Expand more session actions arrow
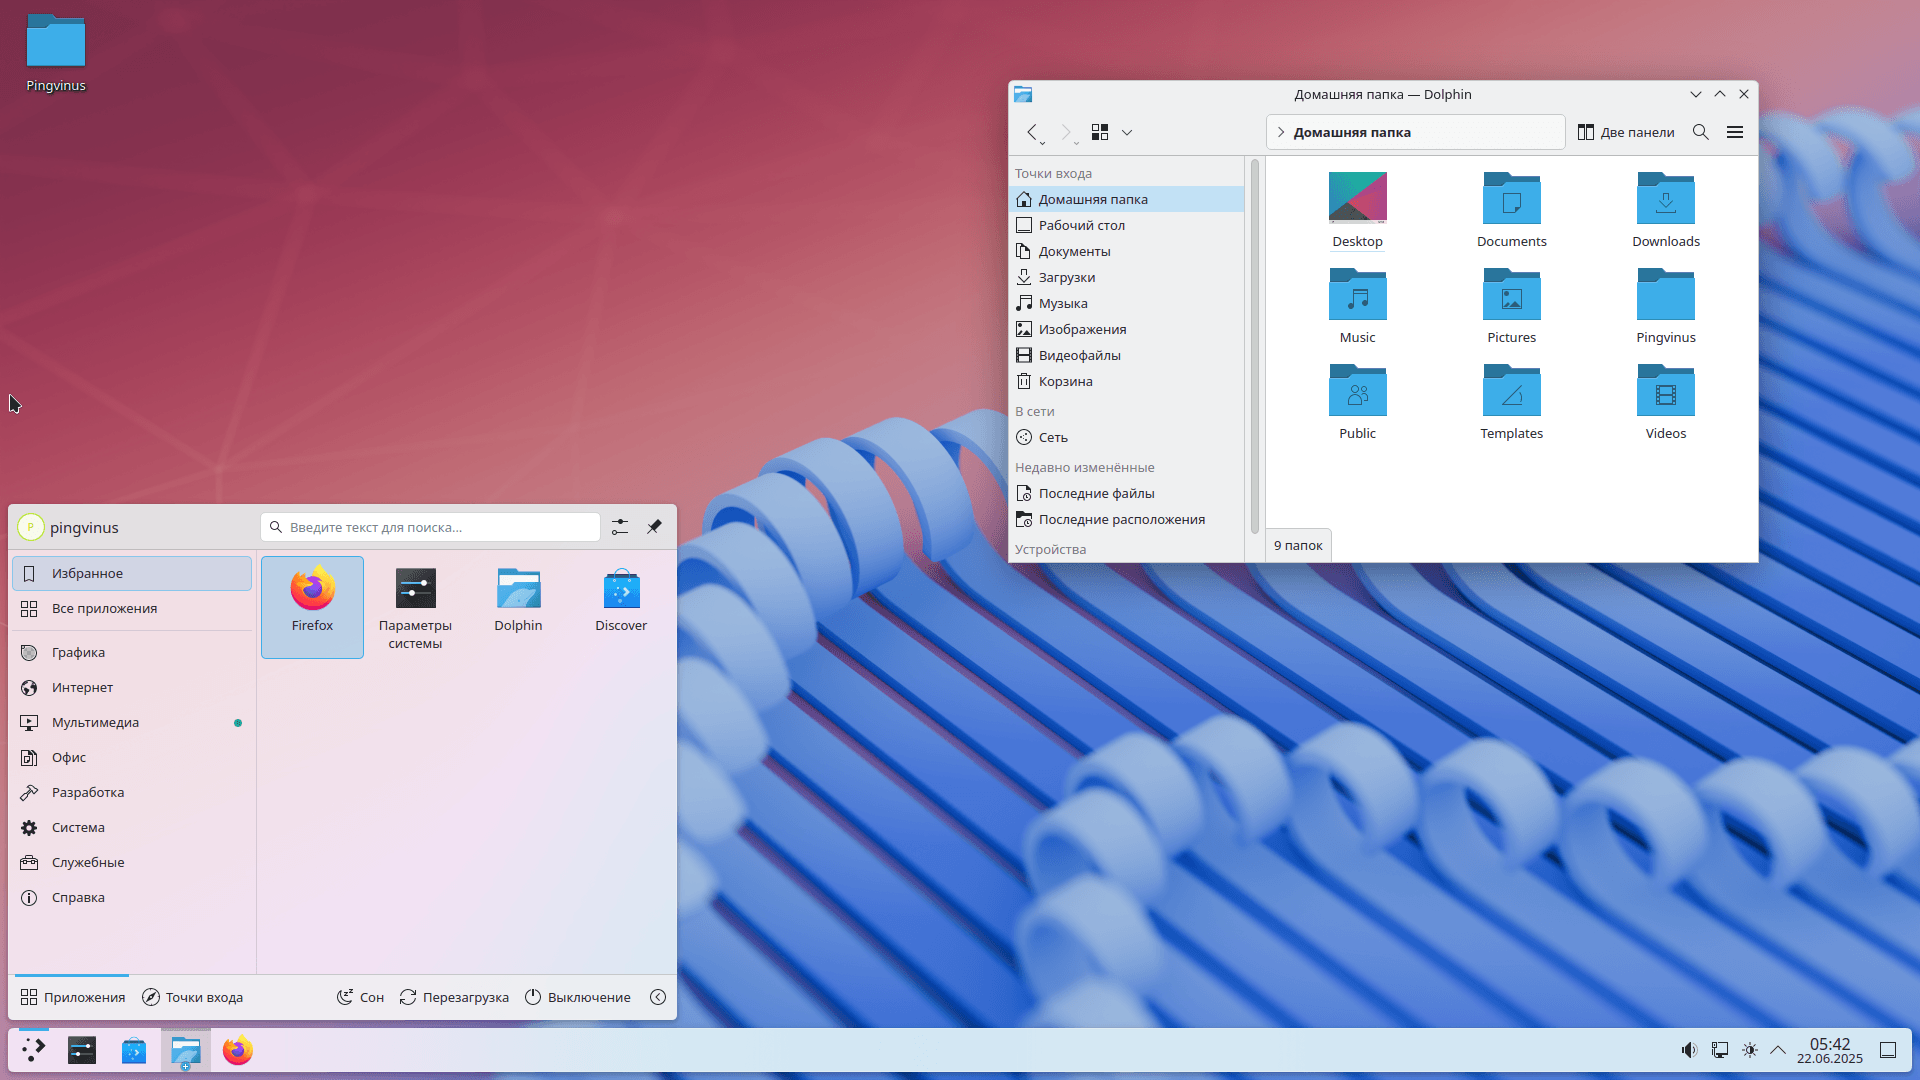 [x=658, y=997]
